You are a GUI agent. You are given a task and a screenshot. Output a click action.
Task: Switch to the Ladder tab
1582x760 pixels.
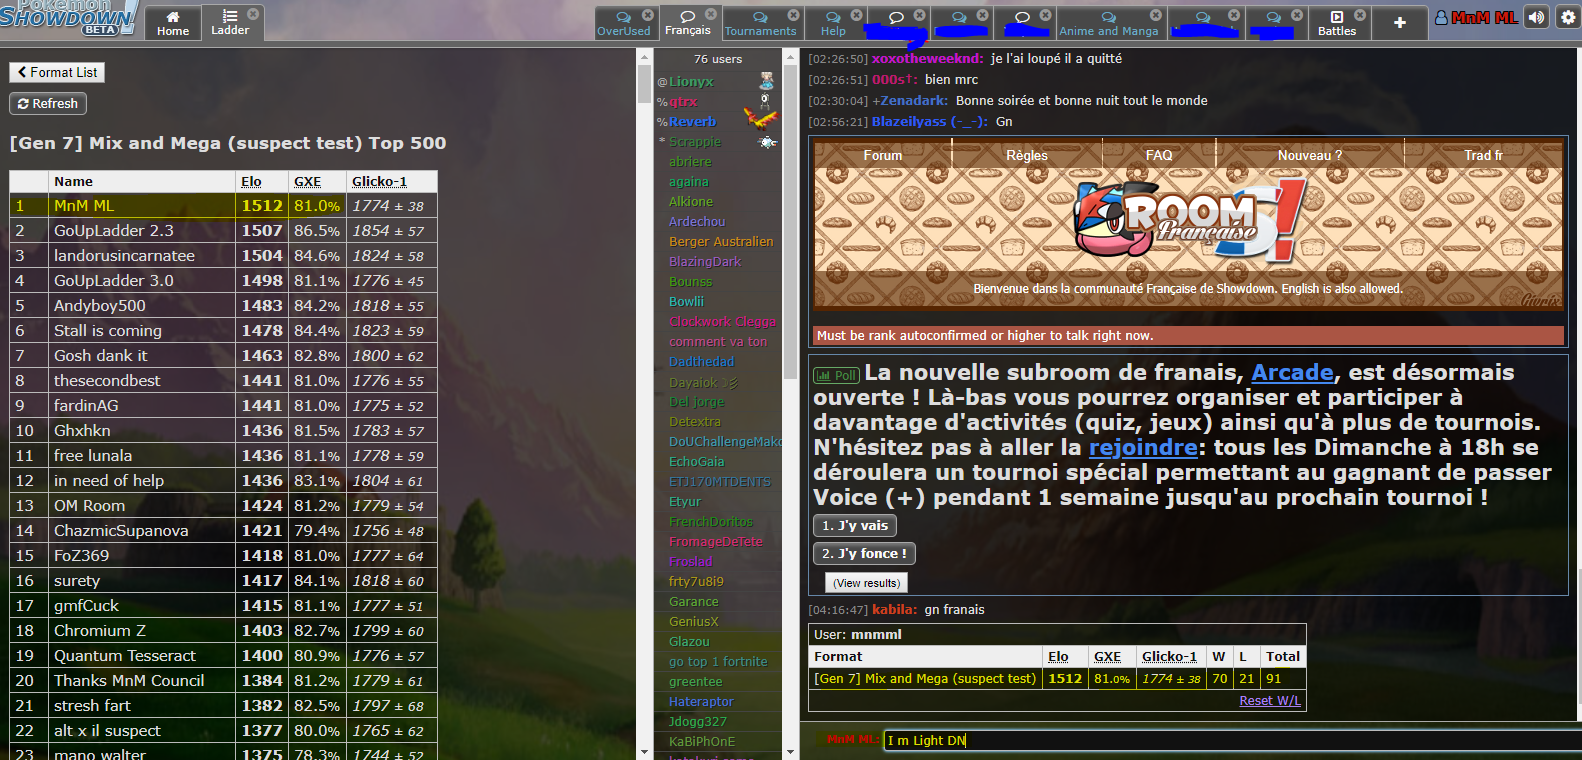230,22
